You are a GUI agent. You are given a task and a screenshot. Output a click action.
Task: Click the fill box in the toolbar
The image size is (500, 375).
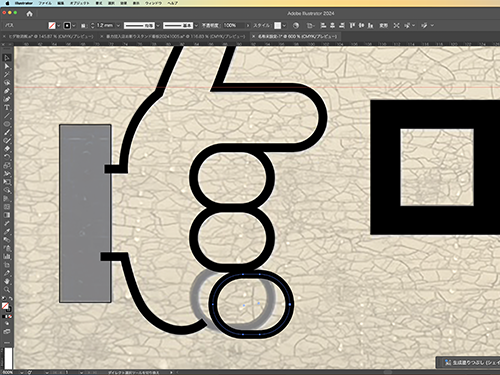click(5, 306)
